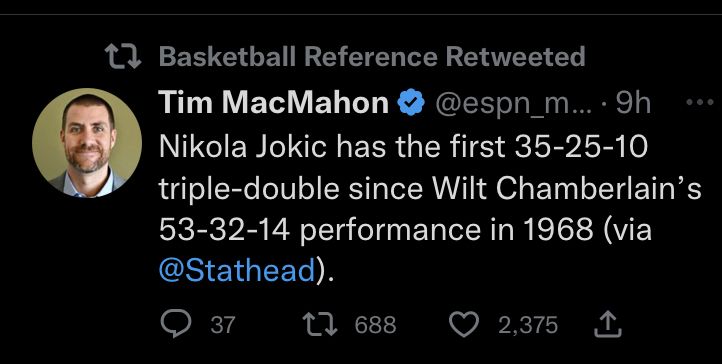Viewport: 722px width, 364px height.
Task: Open the share icon after 2,375
Action: (608, 324)
